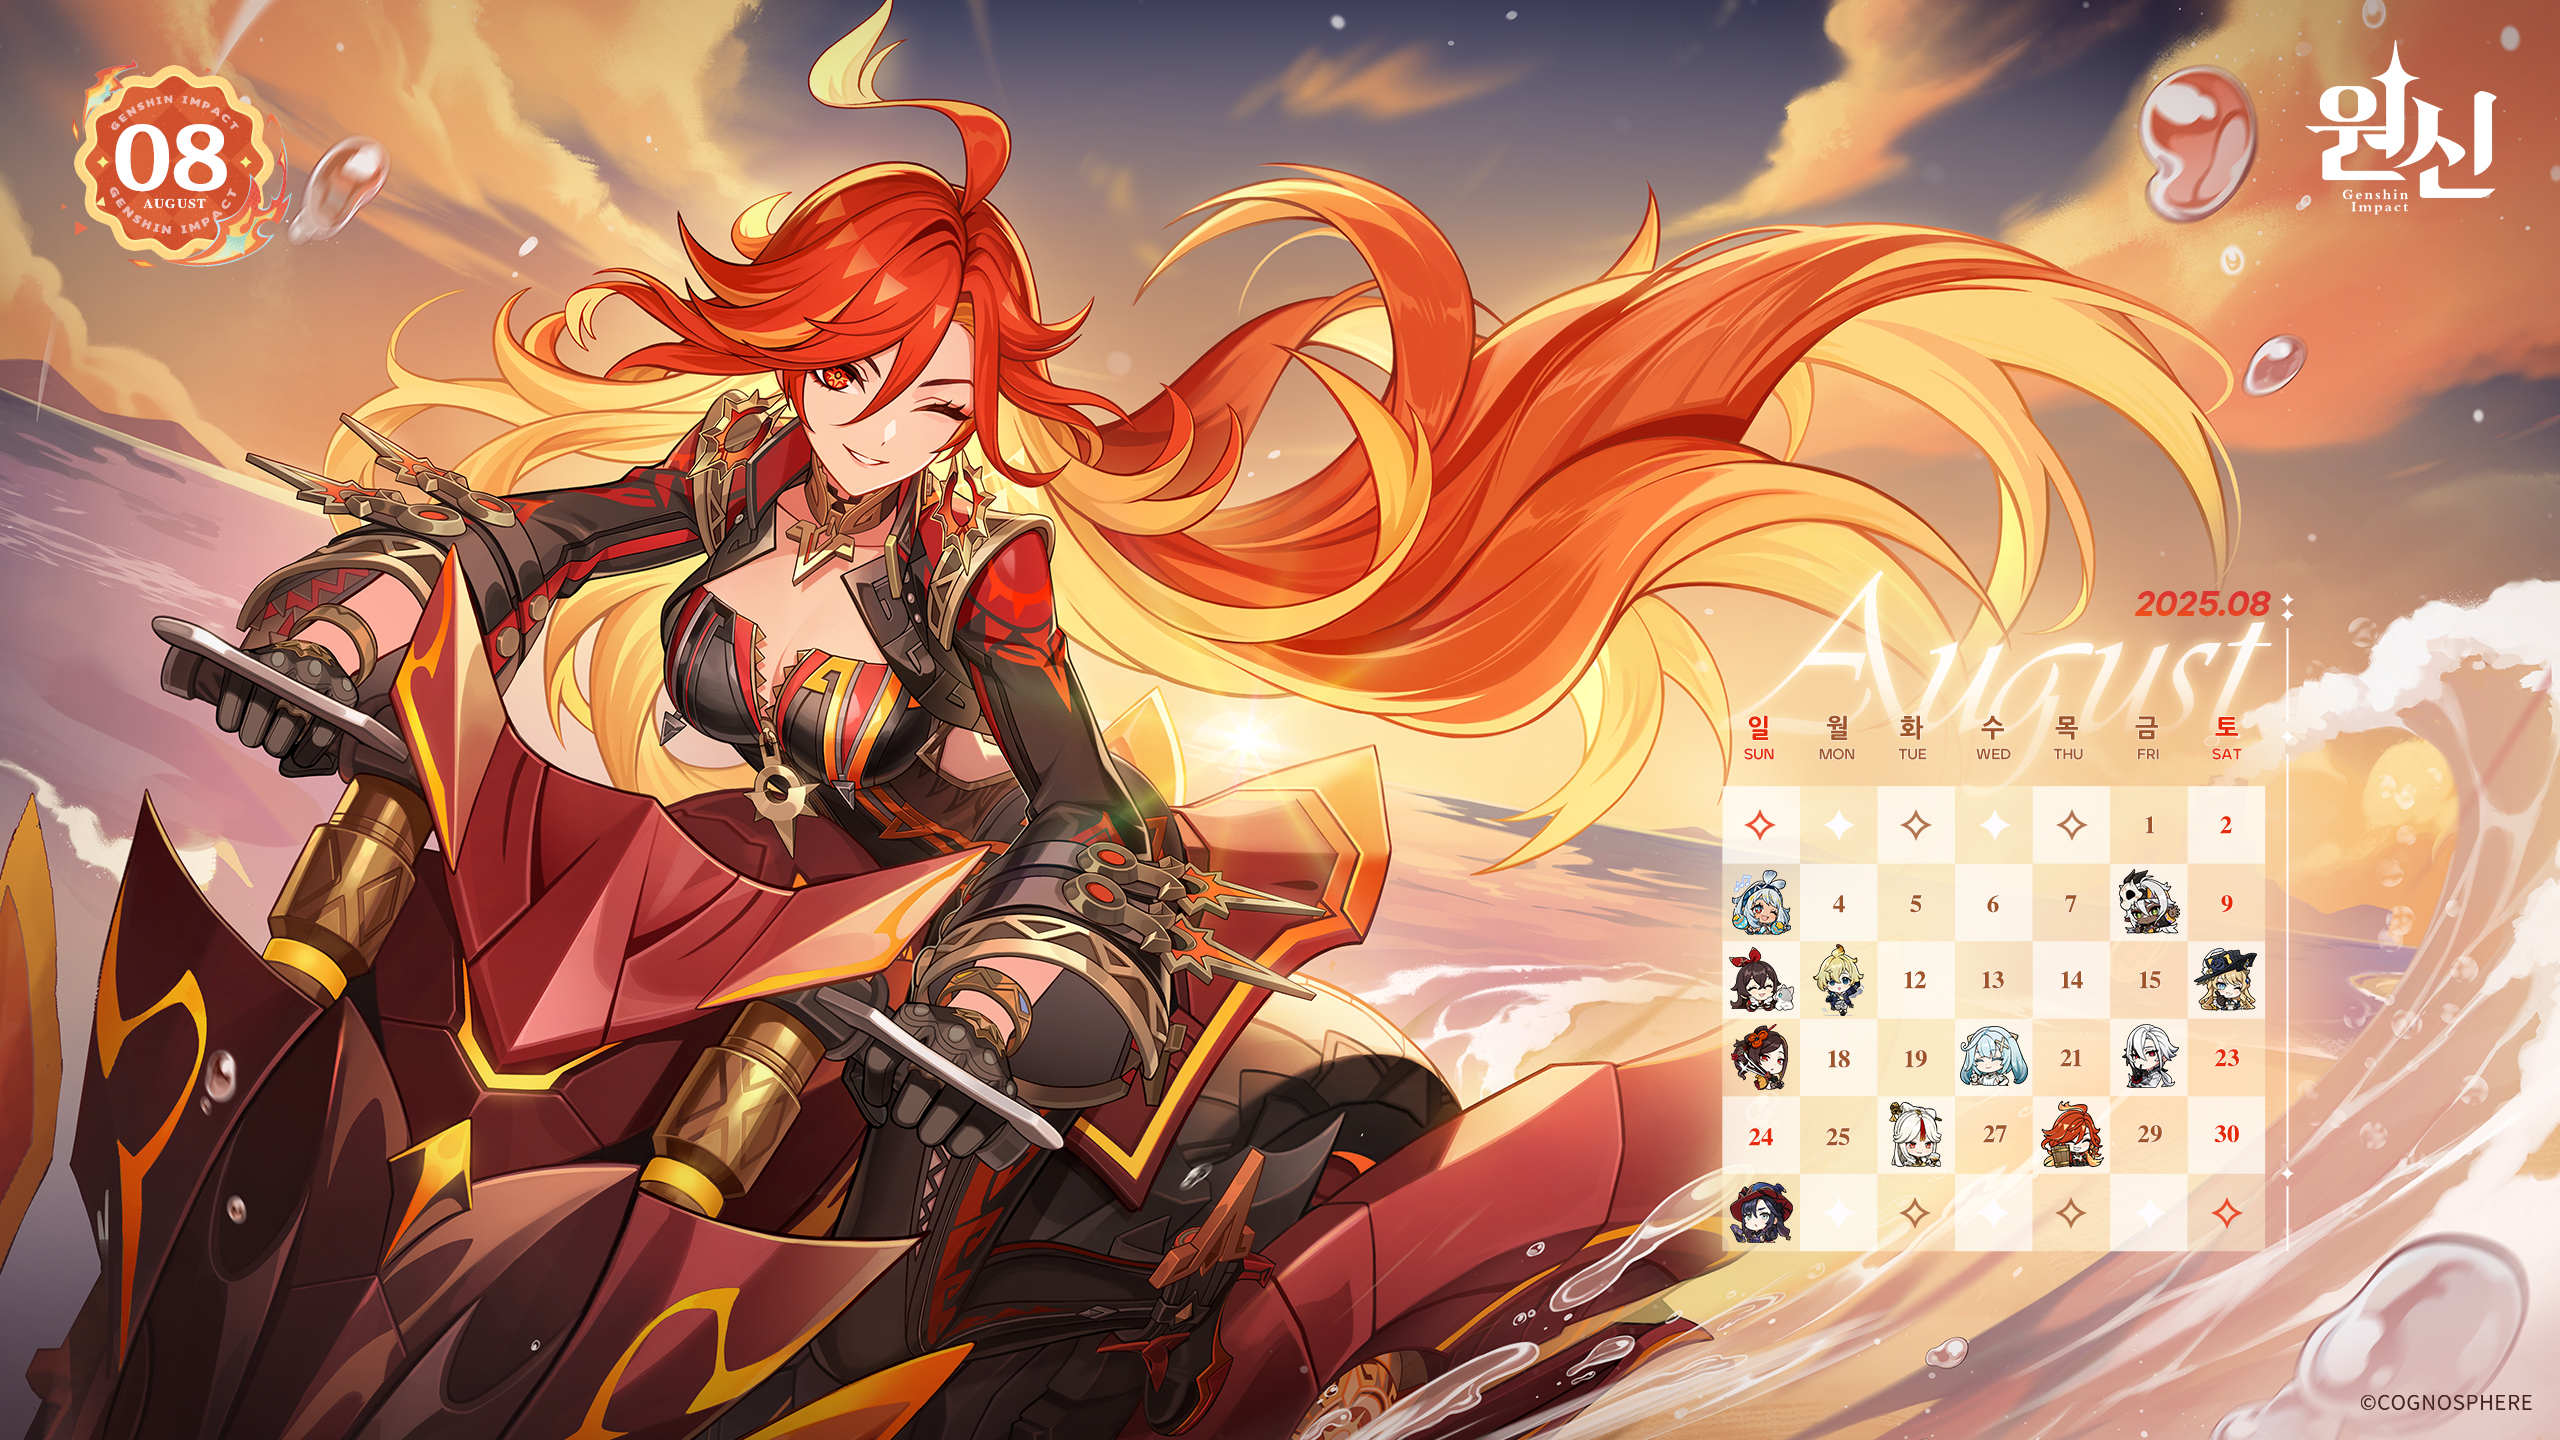
Task: Select date 1 on the calendar
Action: coord(2149,825)
